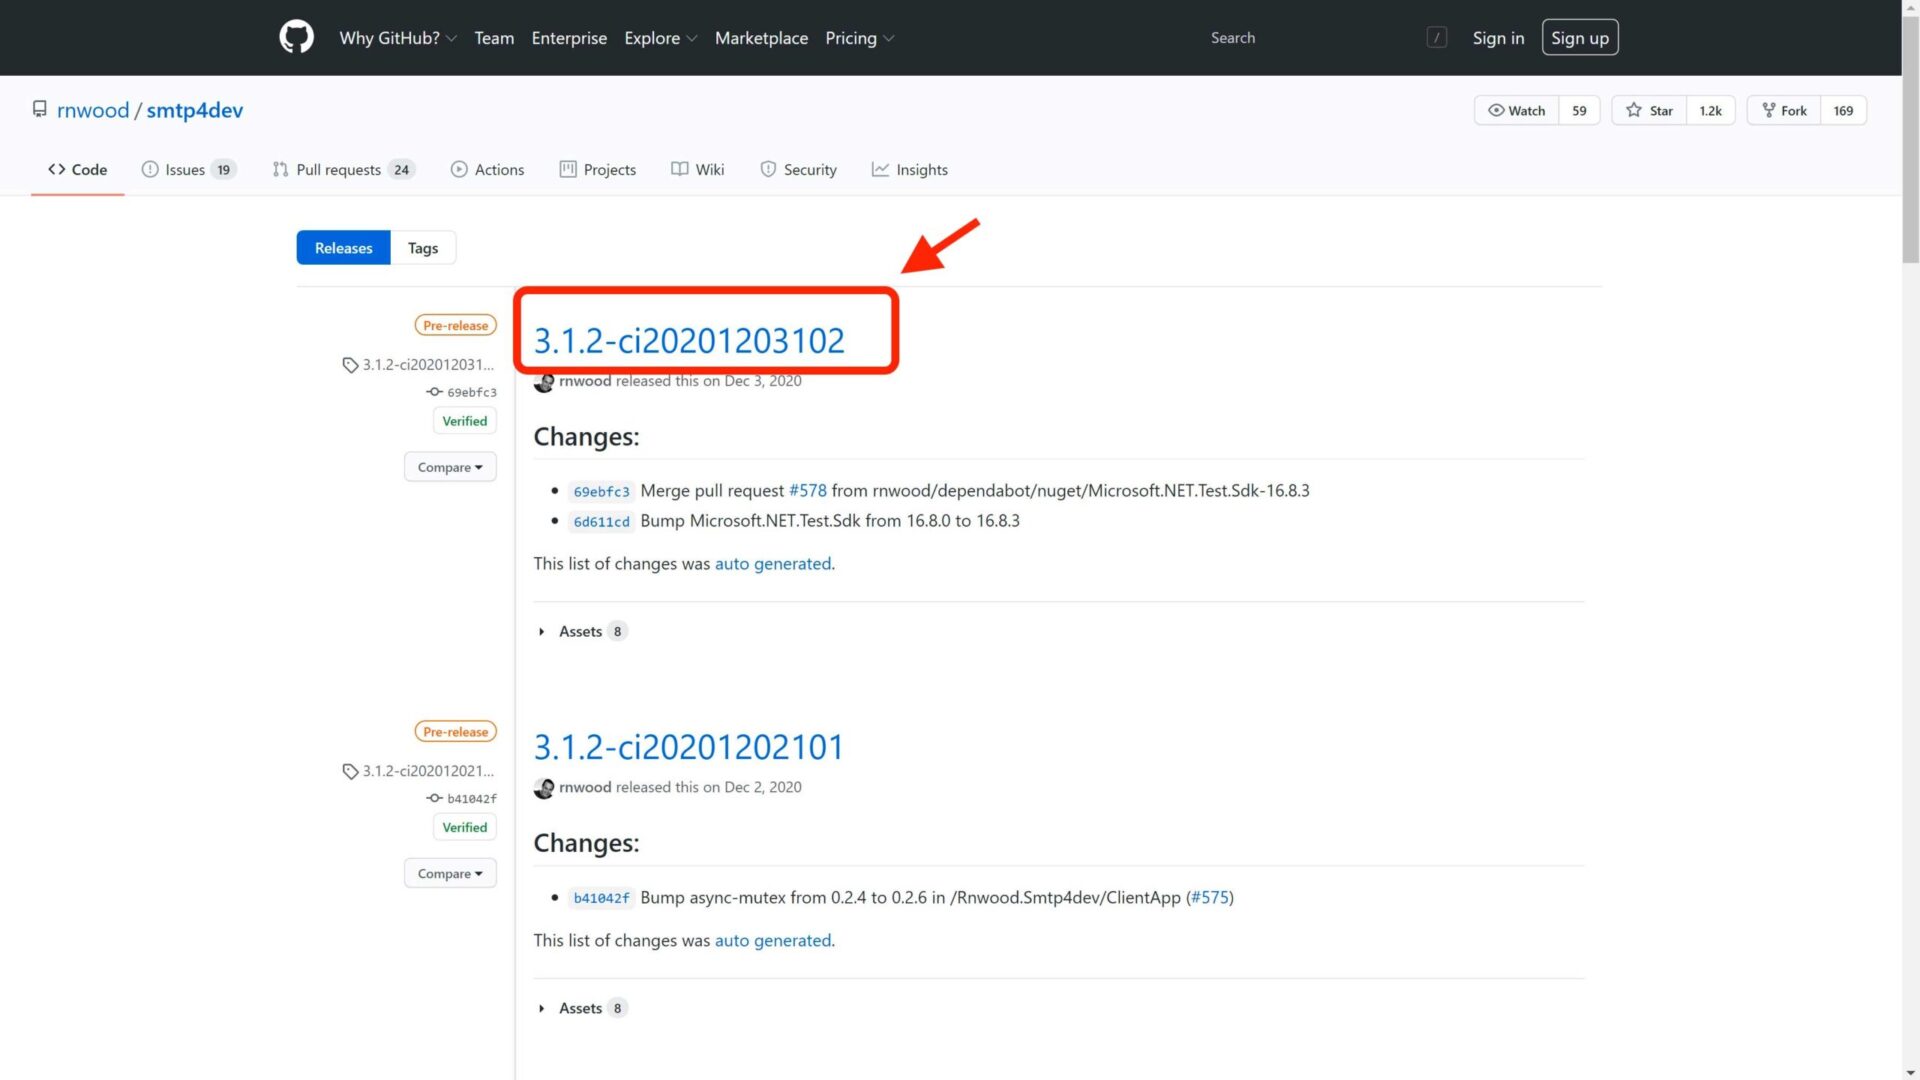This screenshot has width=1920, height=1080.
Task: Click the sidebar commit hash b41042f
Action: [472, 798]
